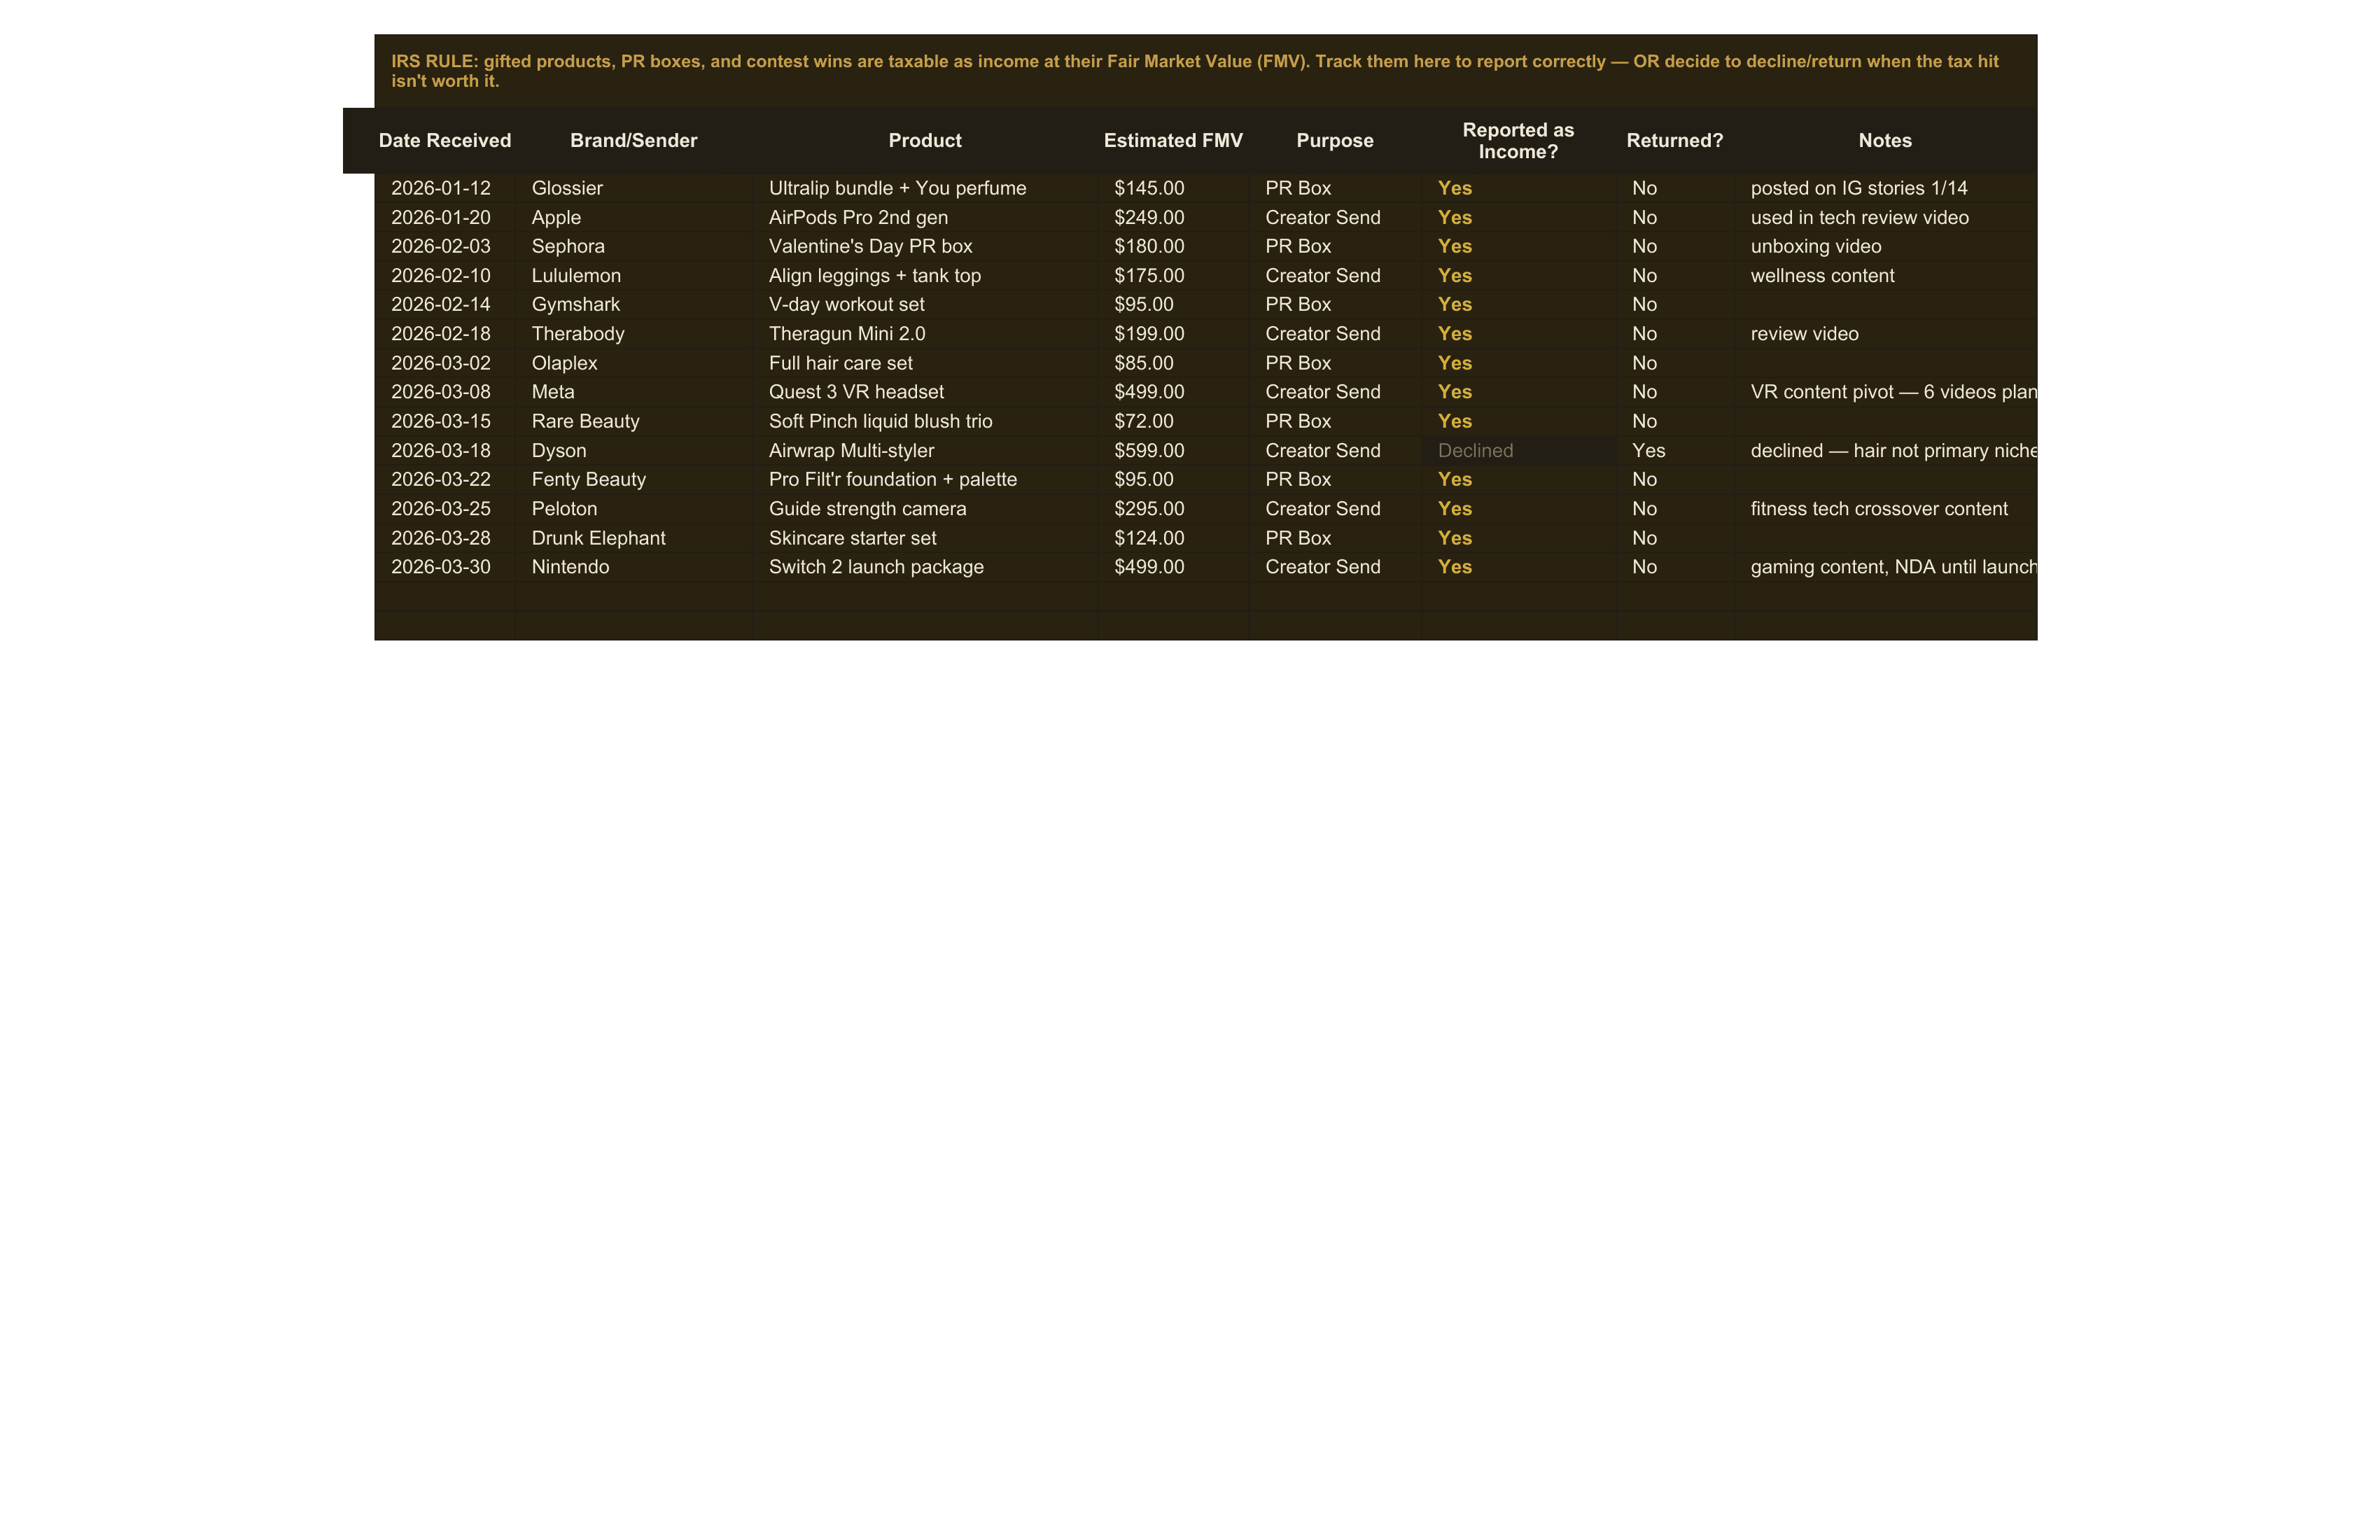The height and width of the screenshot is (1540, 2380).
Task: Select the Therabody brand cell
Action: [x=633, y=334]
